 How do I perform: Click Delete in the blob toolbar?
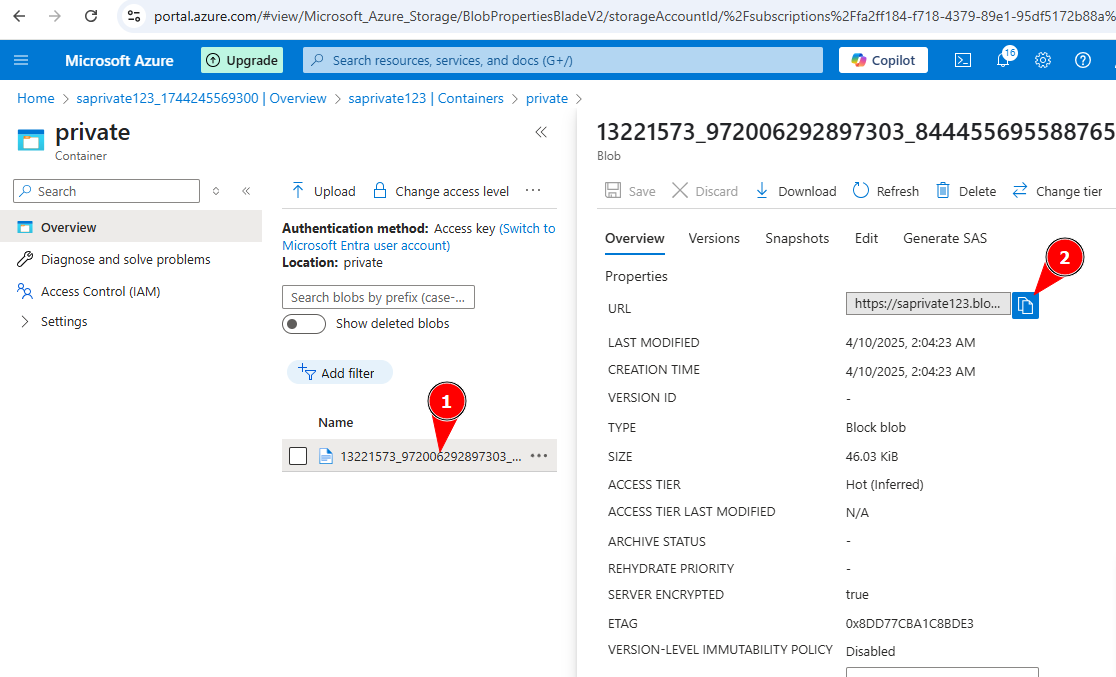click(966, 191)
